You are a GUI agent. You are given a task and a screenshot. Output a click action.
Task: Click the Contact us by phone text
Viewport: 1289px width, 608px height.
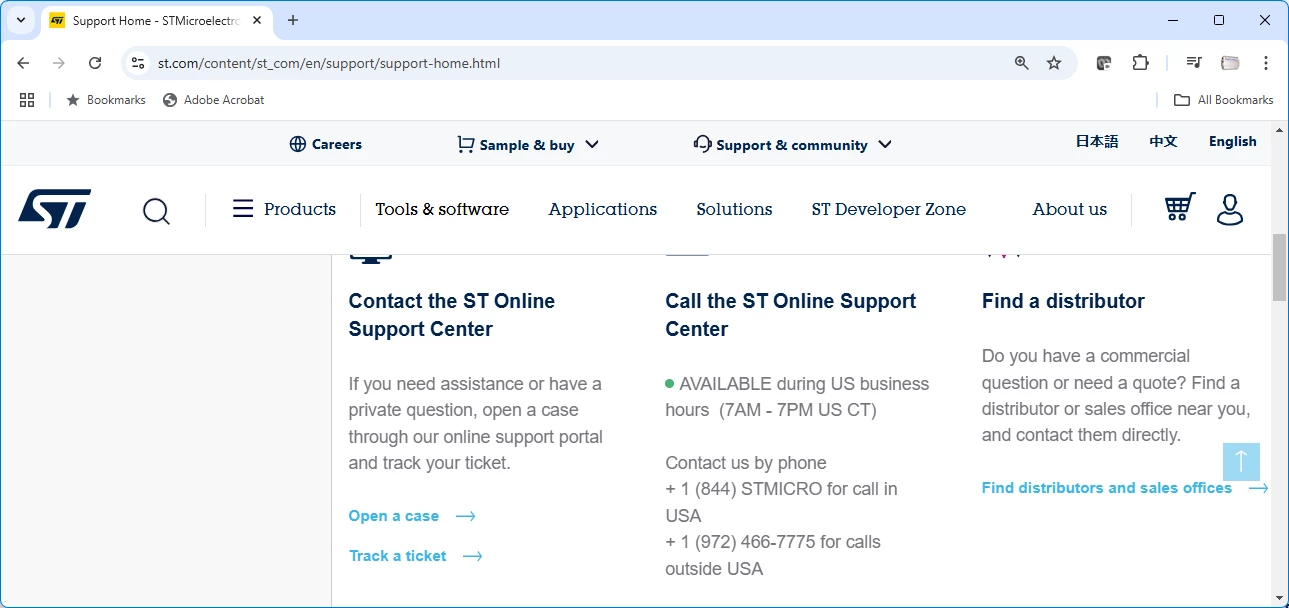point(746,463)
